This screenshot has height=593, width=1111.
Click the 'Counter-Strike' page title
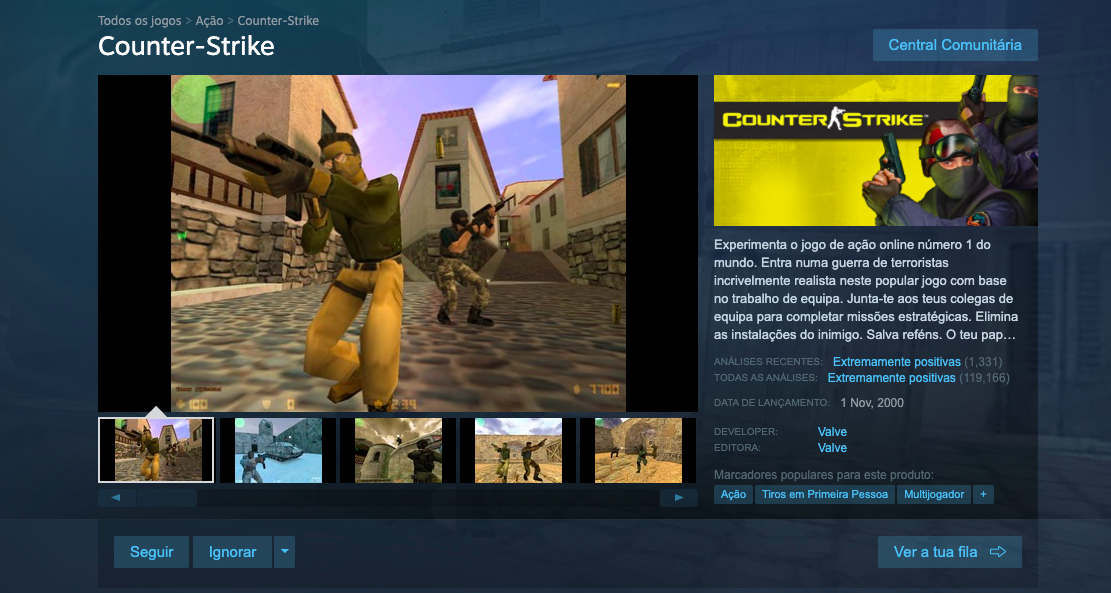pyautogui.click(x=186, y=46)
